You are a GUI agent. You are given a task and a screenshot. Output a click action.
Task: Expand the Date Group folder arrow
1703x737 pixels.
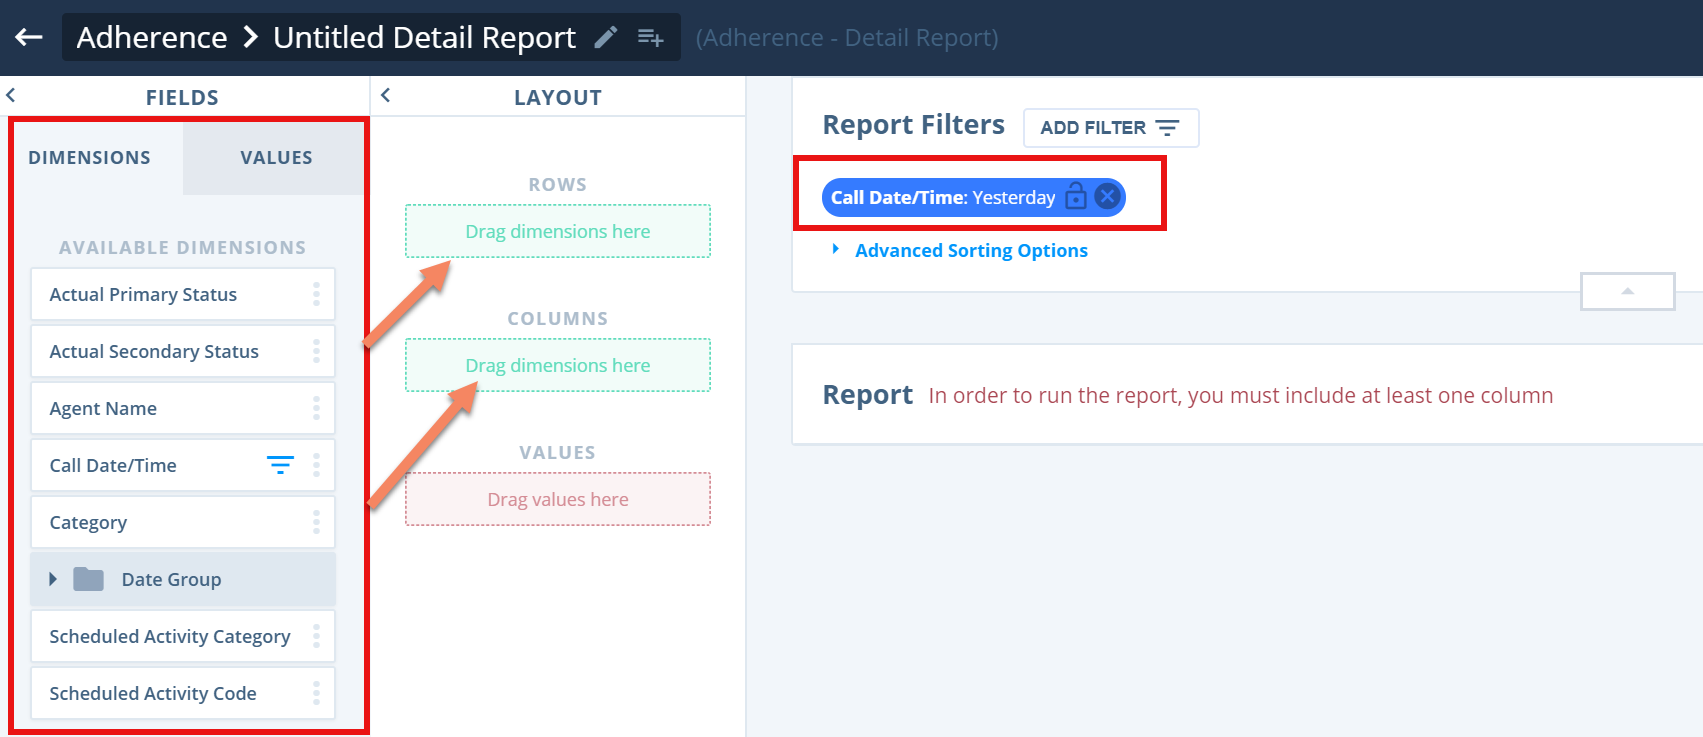(x=53, y=579)
